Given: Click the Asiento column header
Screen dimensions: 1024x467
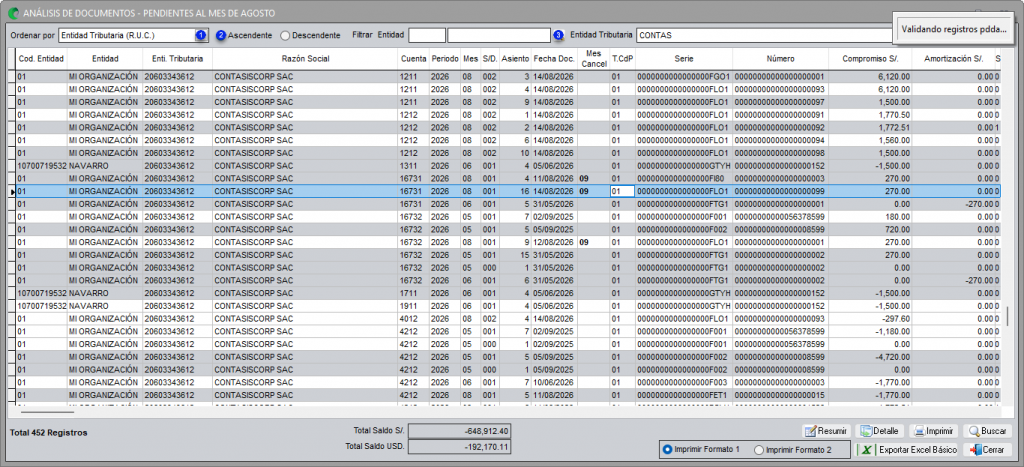Looking at the screenshot, I should point(516,59).
